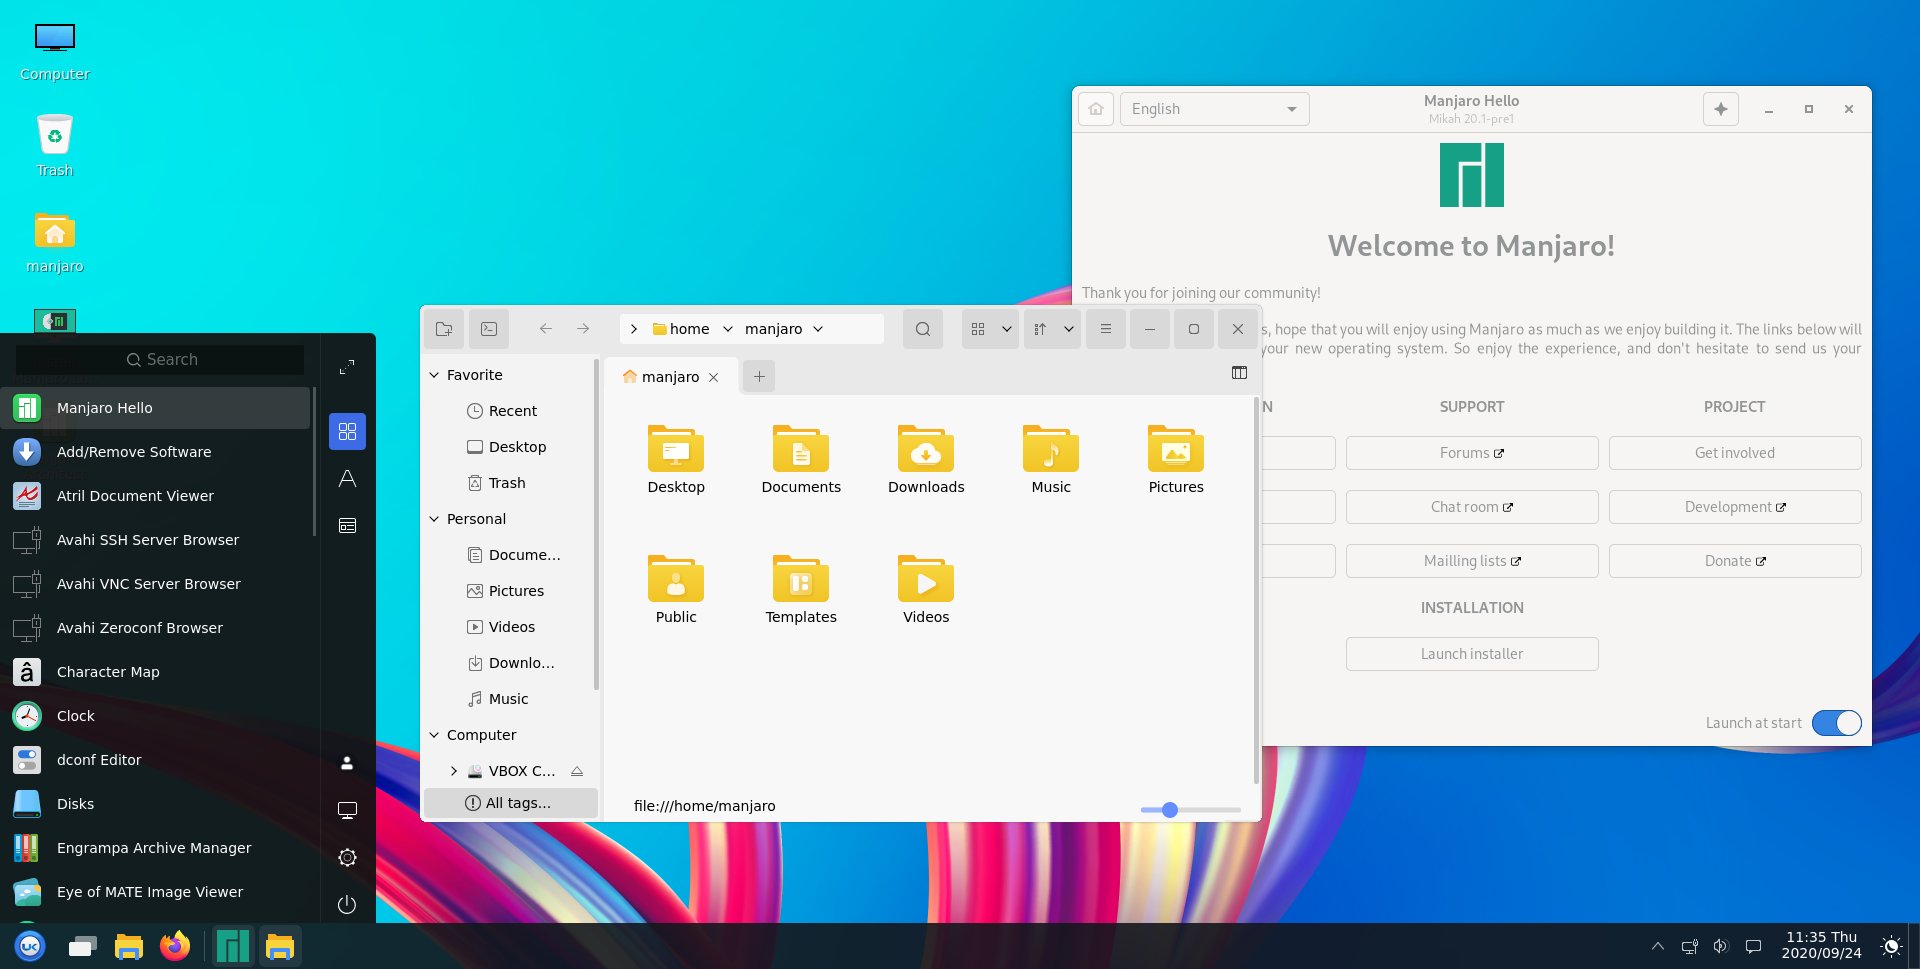1920x969 pixels.
Task: Add a new tab in file manager
Action: pyautogui.click(x=759, y=377)
